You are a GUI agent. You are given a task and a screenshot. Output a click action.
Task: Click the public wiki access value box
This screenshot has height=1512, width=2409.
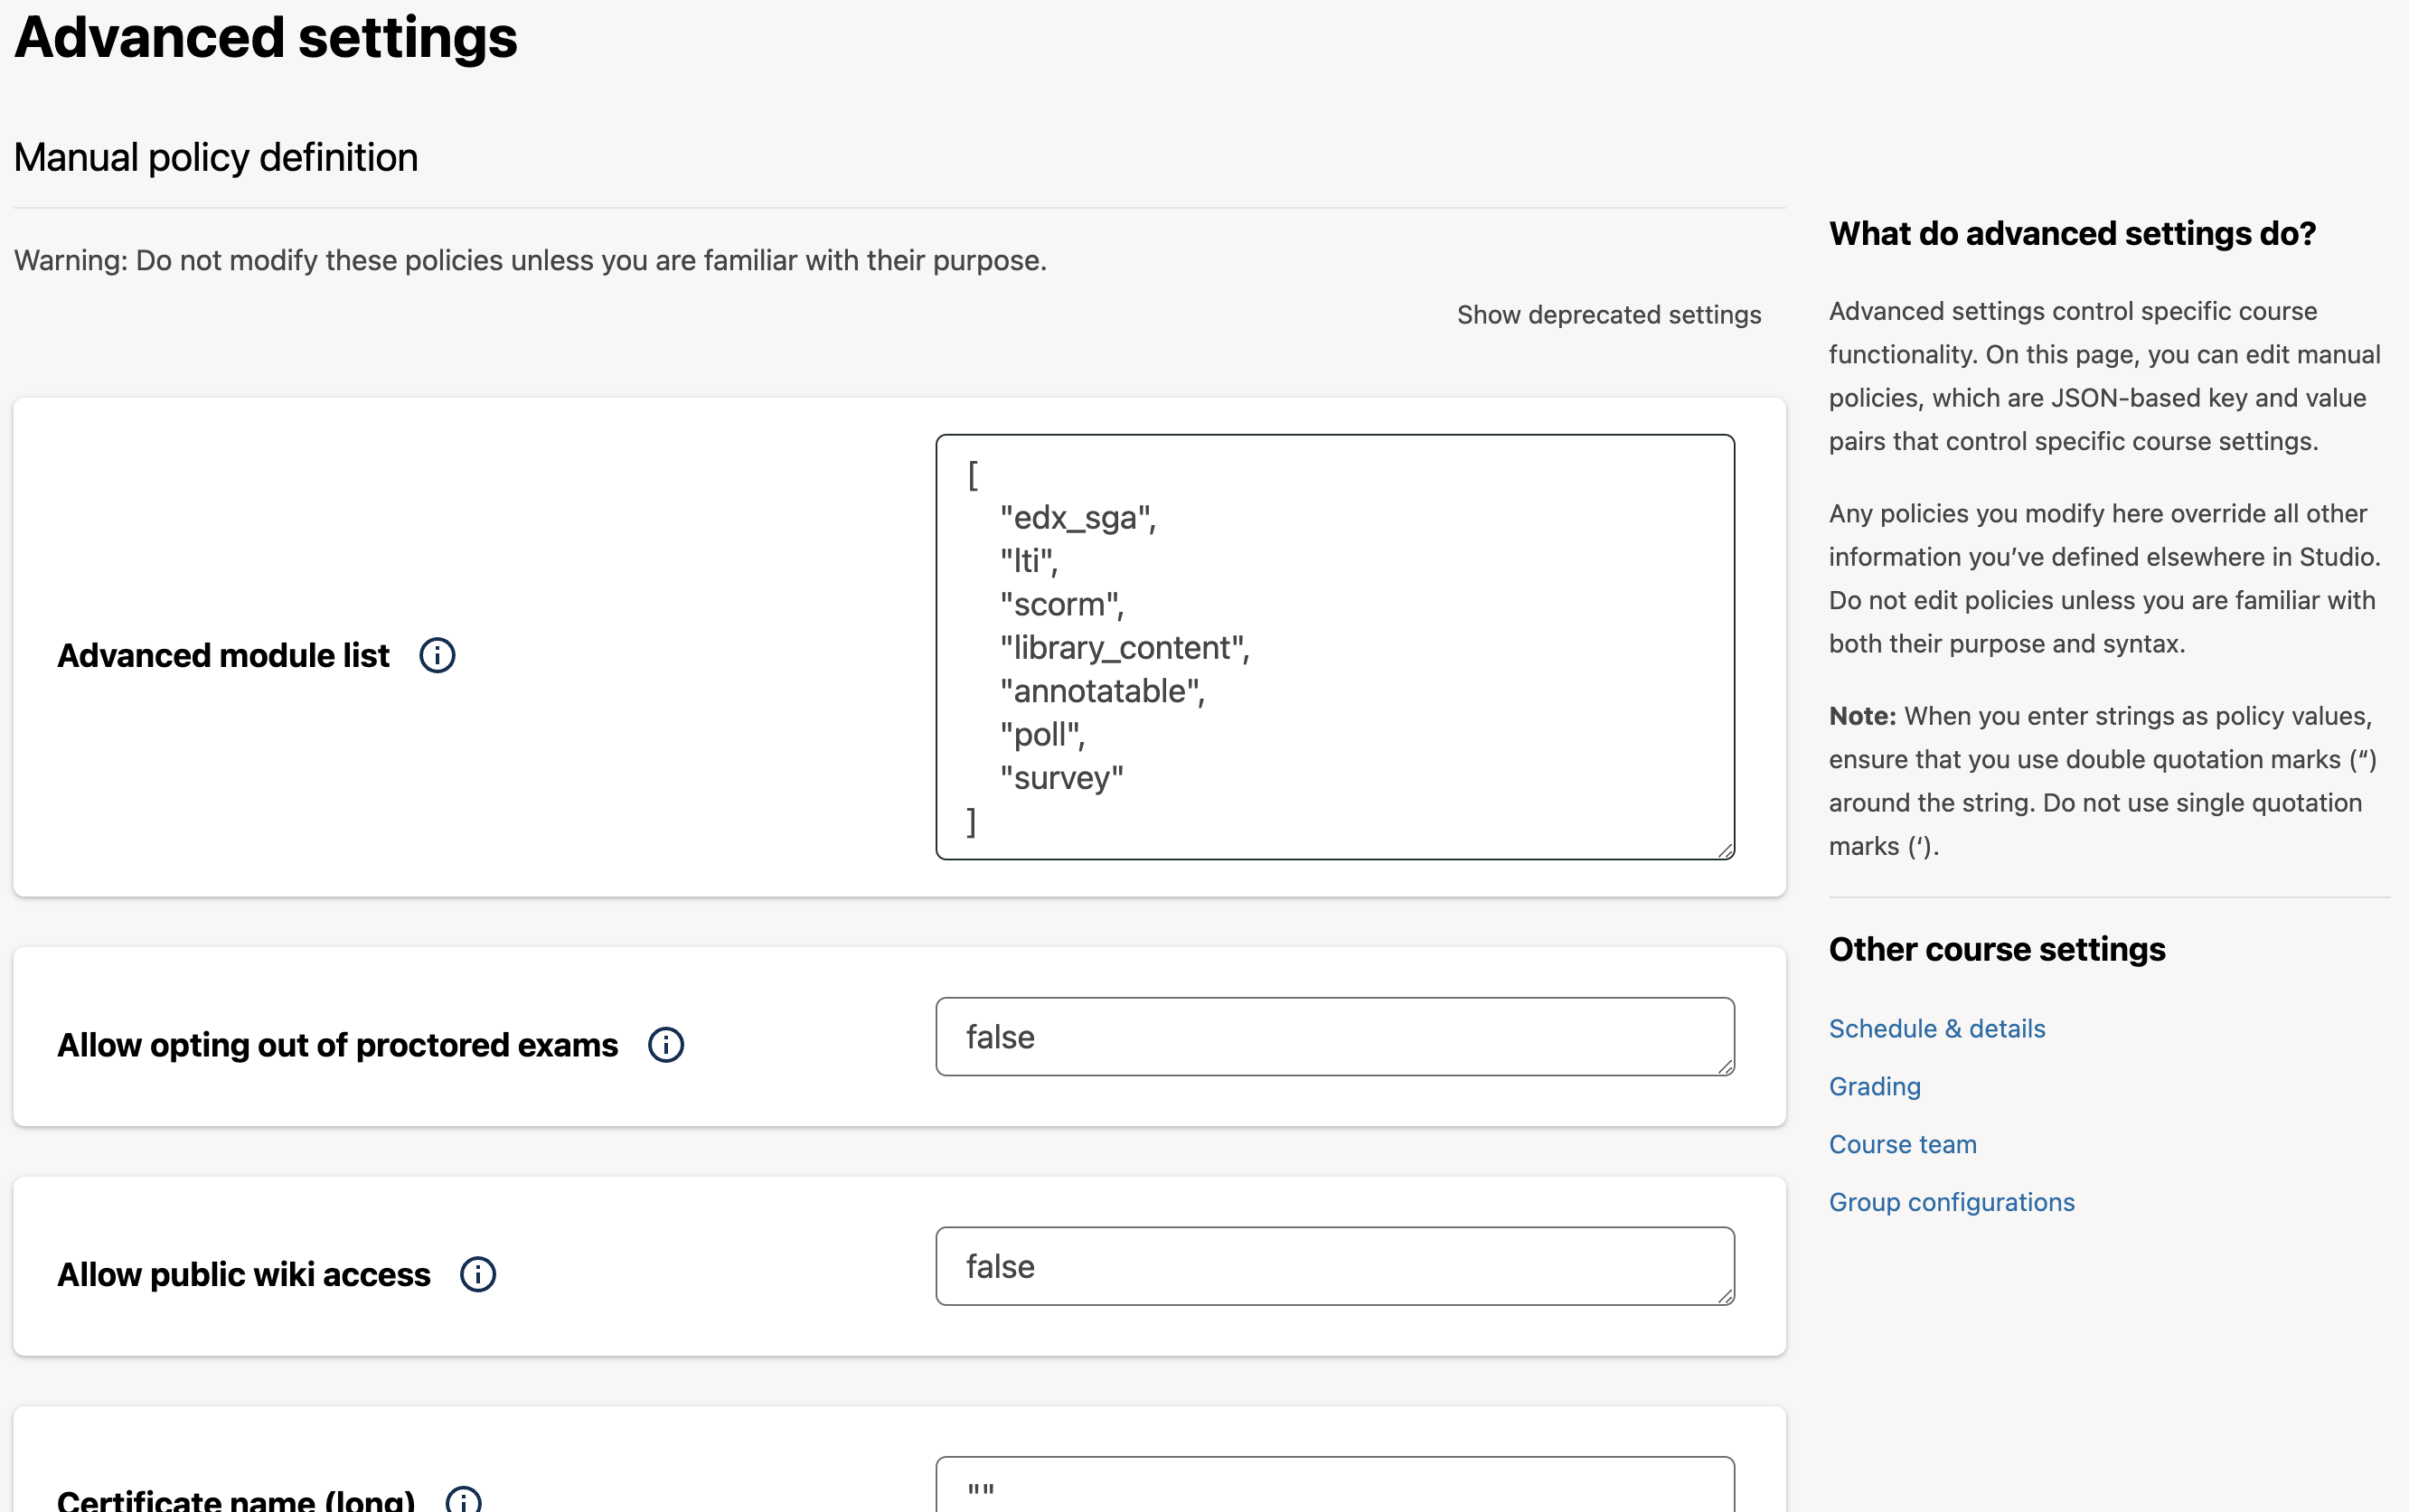[x=1334, y=1266]
